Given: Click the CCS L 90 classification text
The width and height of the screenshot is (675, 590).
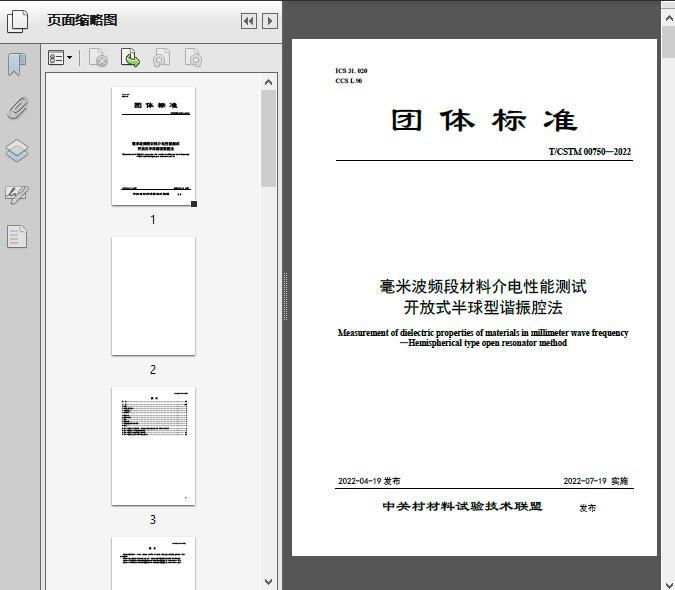Looking at the screenshot, I should [x=349, y=80].
